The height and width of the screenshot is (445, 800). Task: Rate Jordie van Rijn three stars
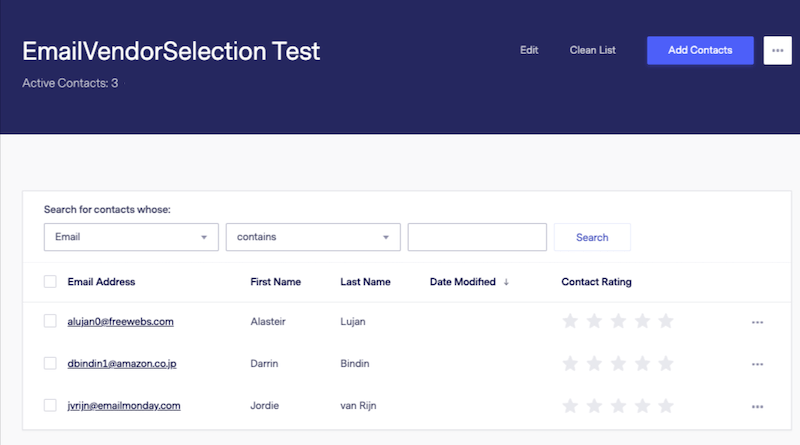[618, 406]
